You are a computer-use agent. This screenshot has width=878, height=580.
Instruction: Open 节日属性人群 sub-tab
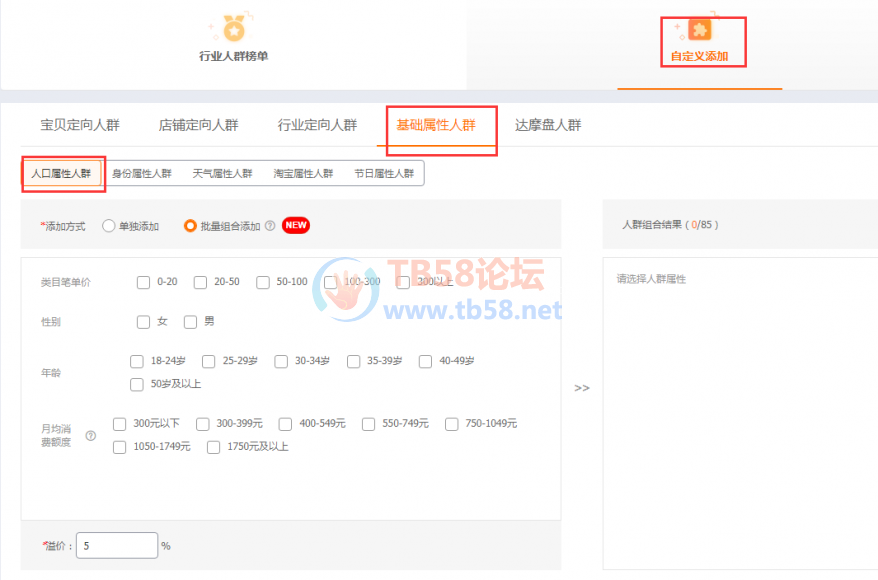384,173
